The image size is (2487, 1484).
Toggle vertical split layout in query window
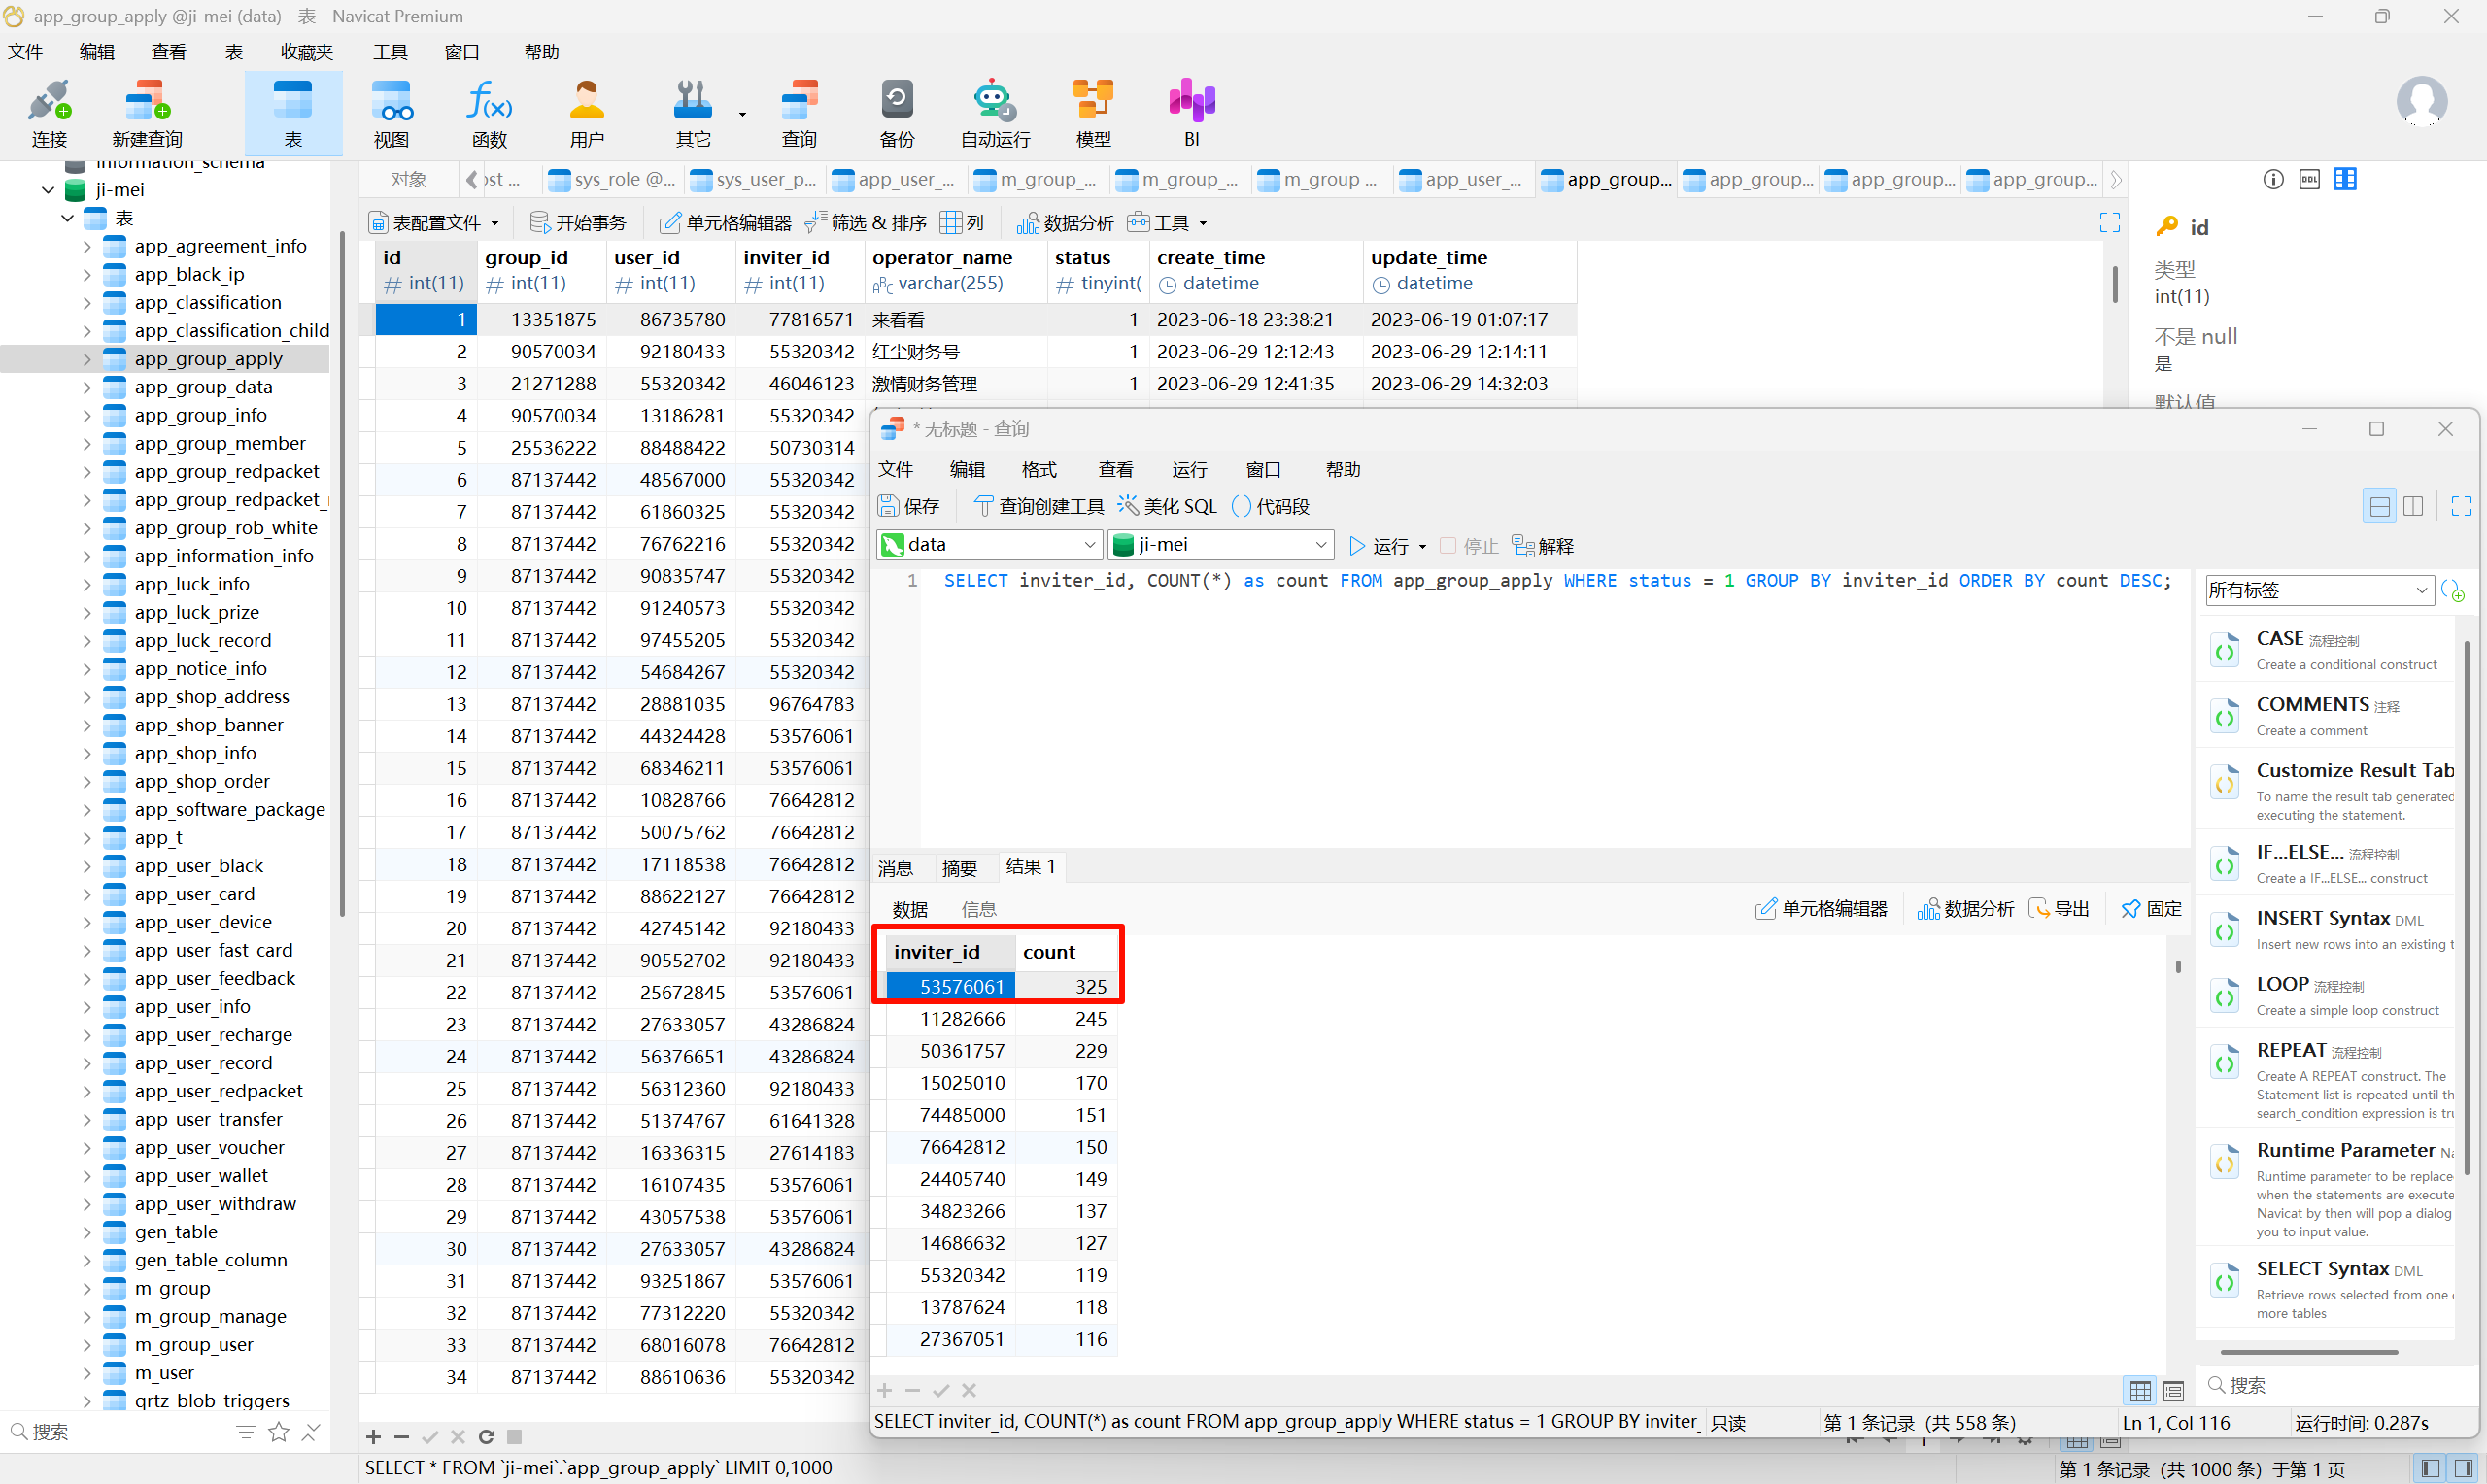[x=2413, y=506]
